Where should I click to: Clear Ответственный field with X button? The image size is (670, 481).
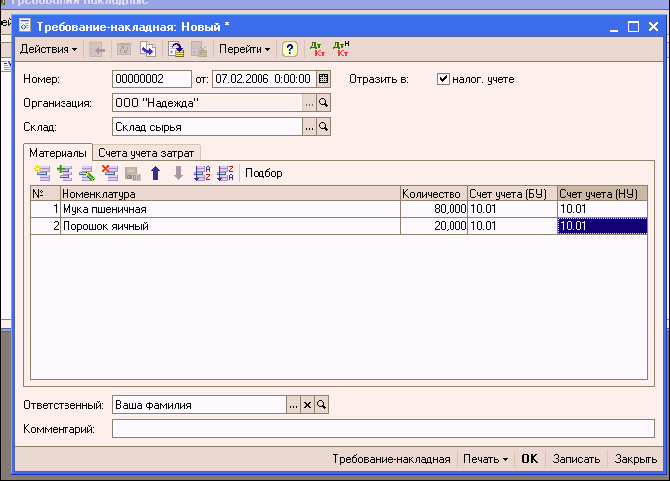(x=308, y=405)
